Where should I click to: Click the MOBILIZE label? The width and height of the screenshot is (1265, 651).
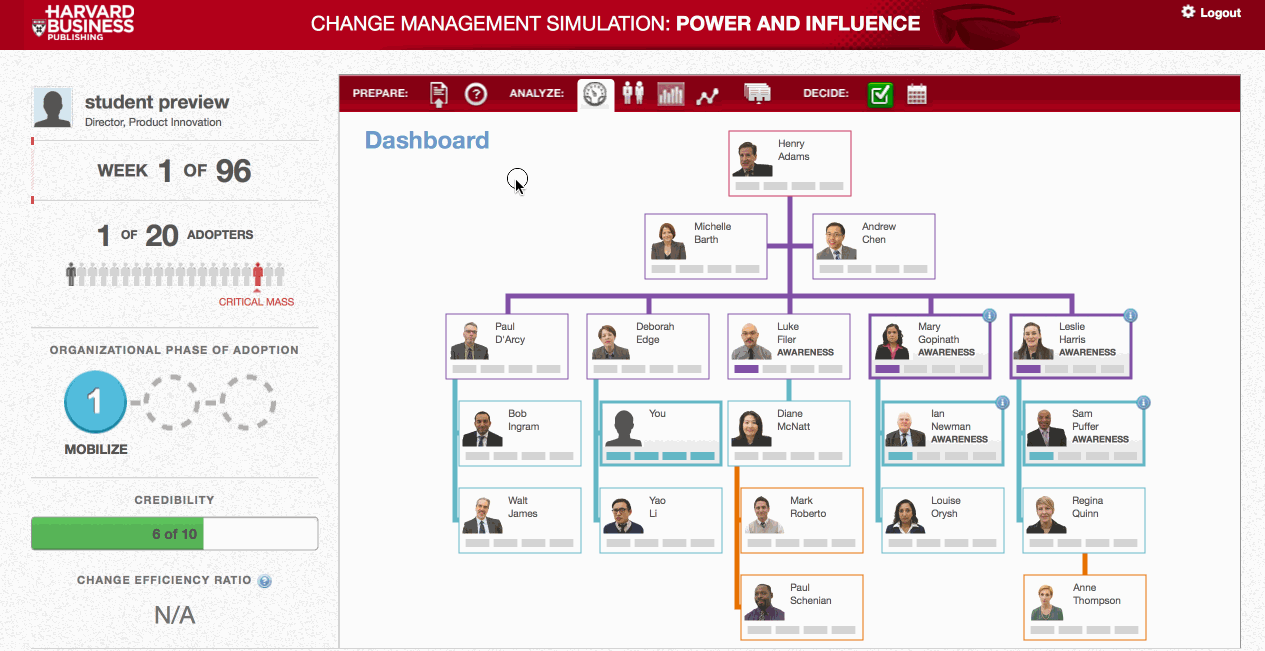[x=96, y=450]
